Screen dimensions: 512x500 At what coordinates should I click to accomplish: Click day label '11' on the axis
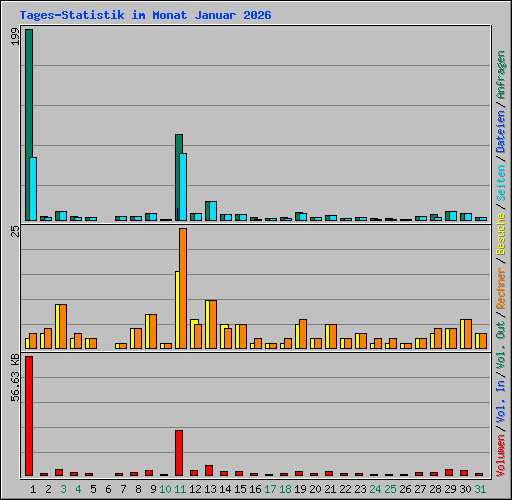[x=180, y=489]
